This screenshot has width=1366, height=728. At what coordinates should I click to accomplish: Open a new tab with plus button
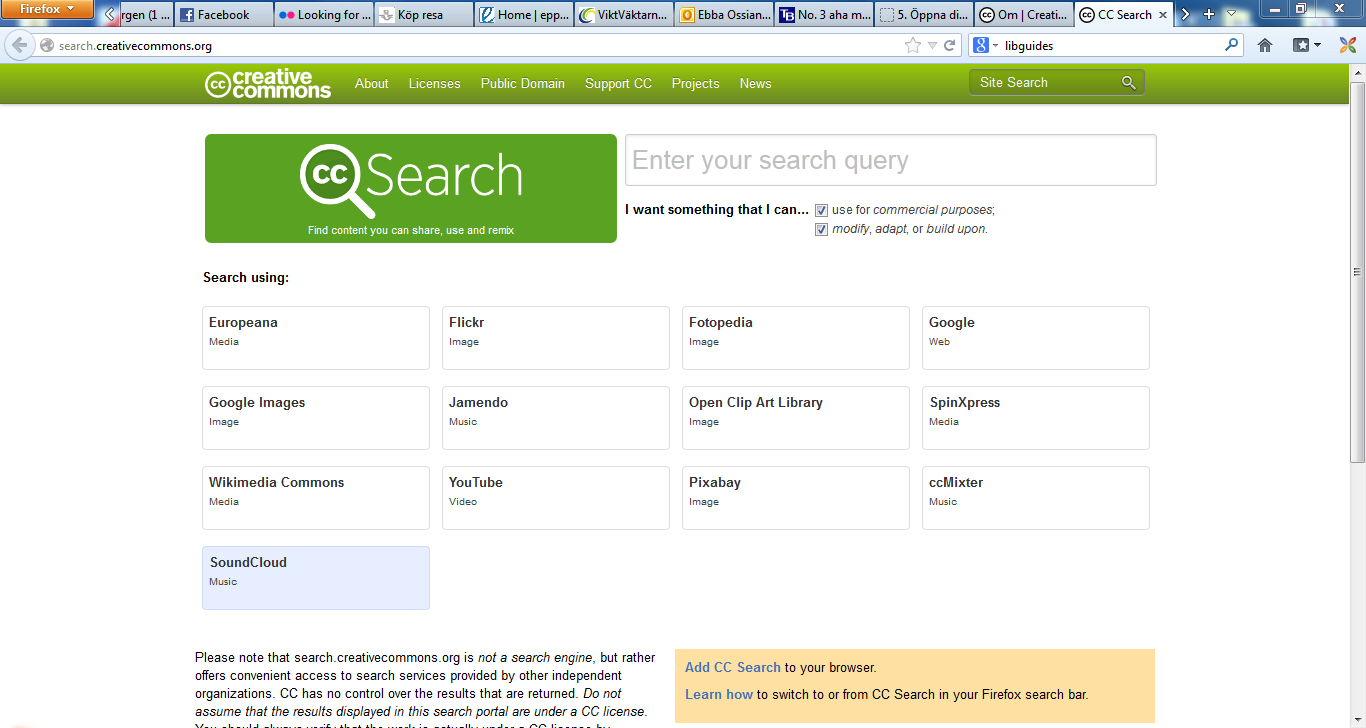pyautogui.click(x=1209, y=15)
